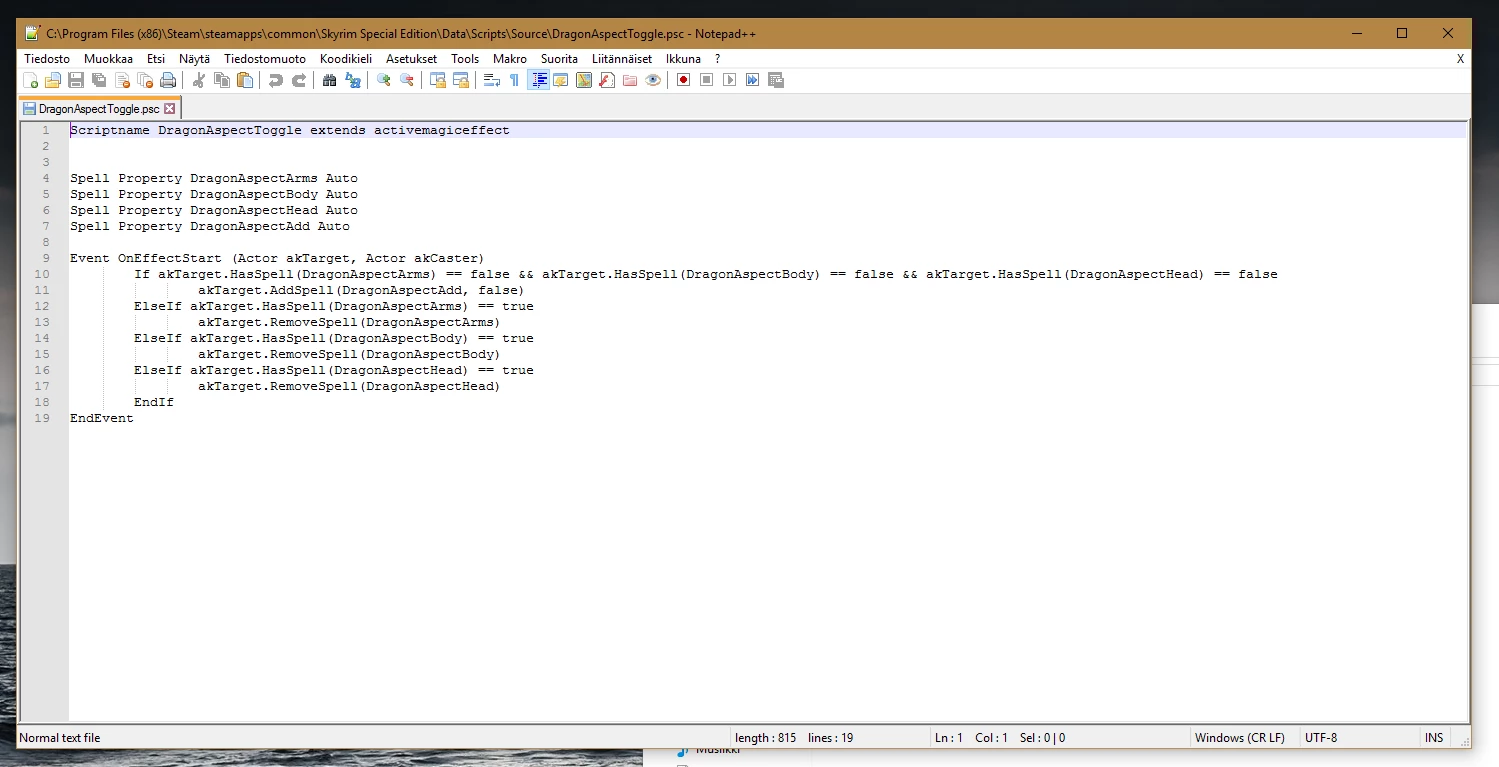Save the file with the floppy icon
Screen dimensions: 1499x767
(76, 80)
